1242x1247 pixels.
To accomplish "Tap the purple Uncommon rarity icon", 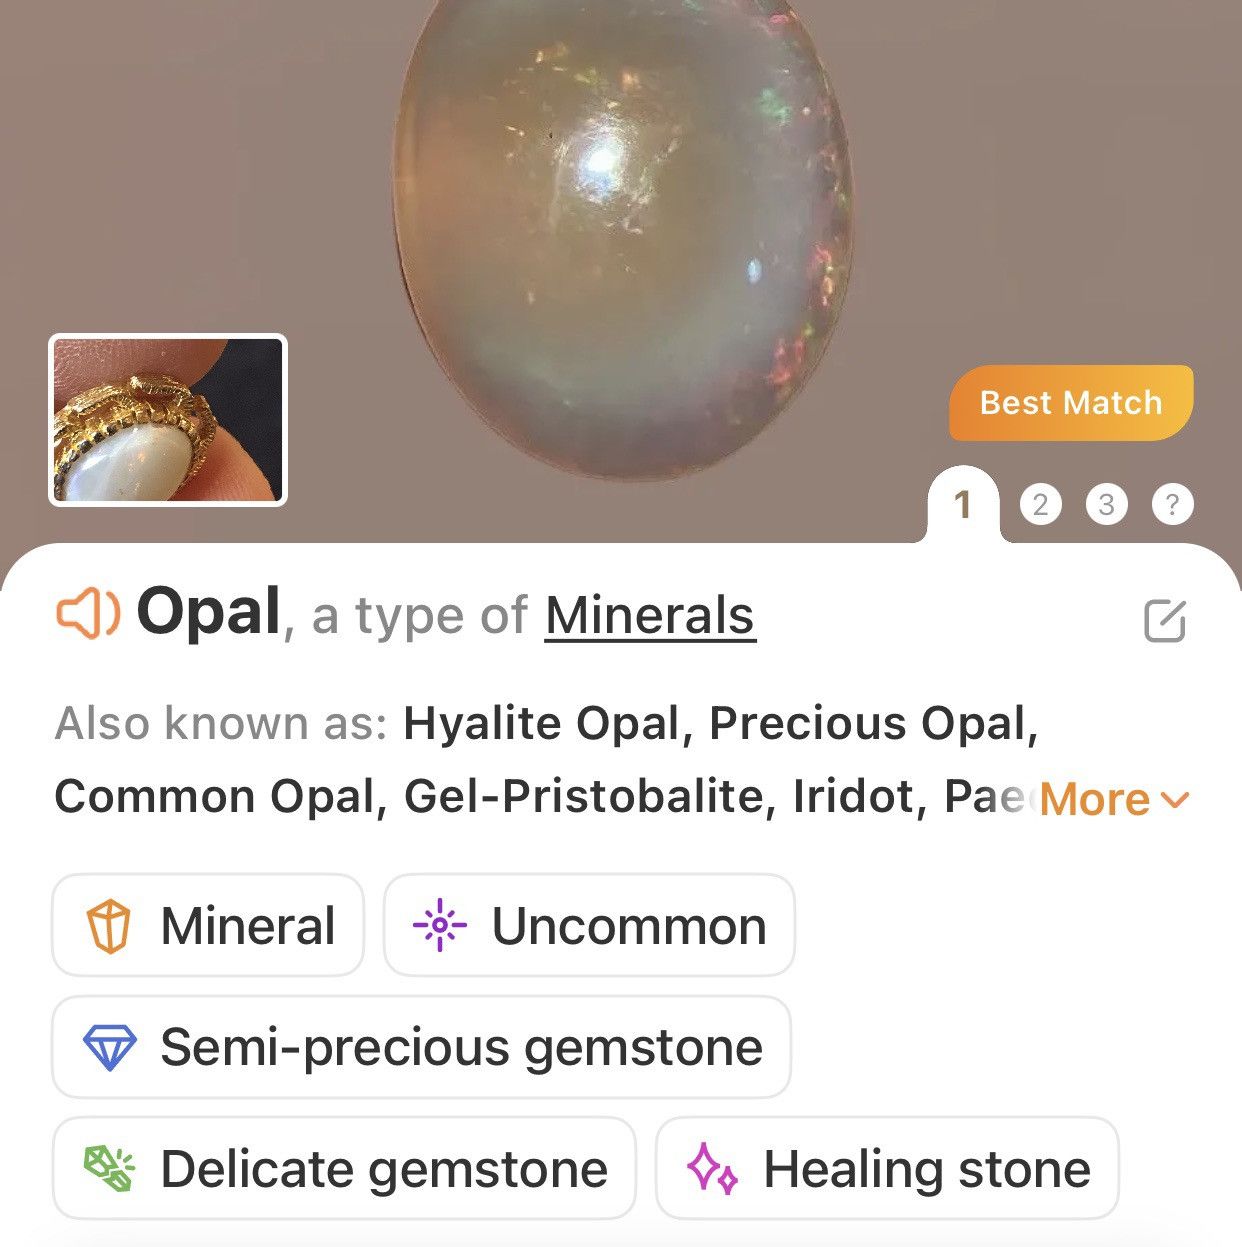I will (x=439, y=925).
